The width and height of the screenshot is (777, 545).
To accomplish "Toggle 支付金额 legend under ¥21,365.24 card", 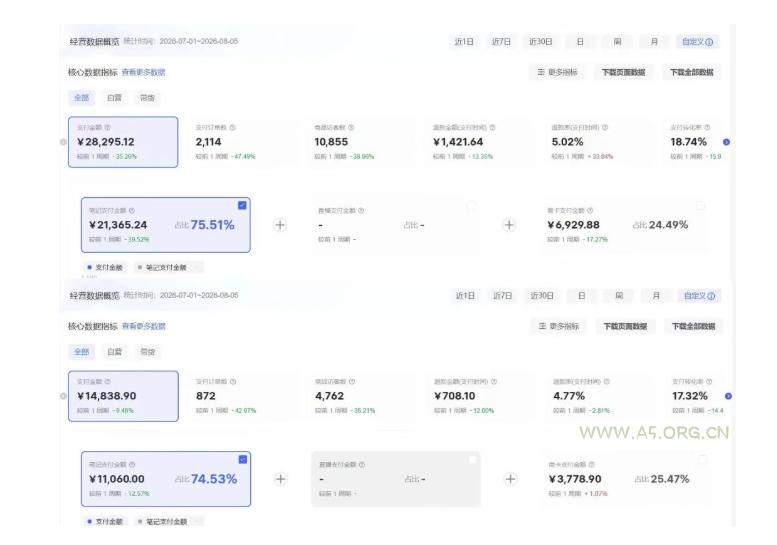I will point(105,268).
